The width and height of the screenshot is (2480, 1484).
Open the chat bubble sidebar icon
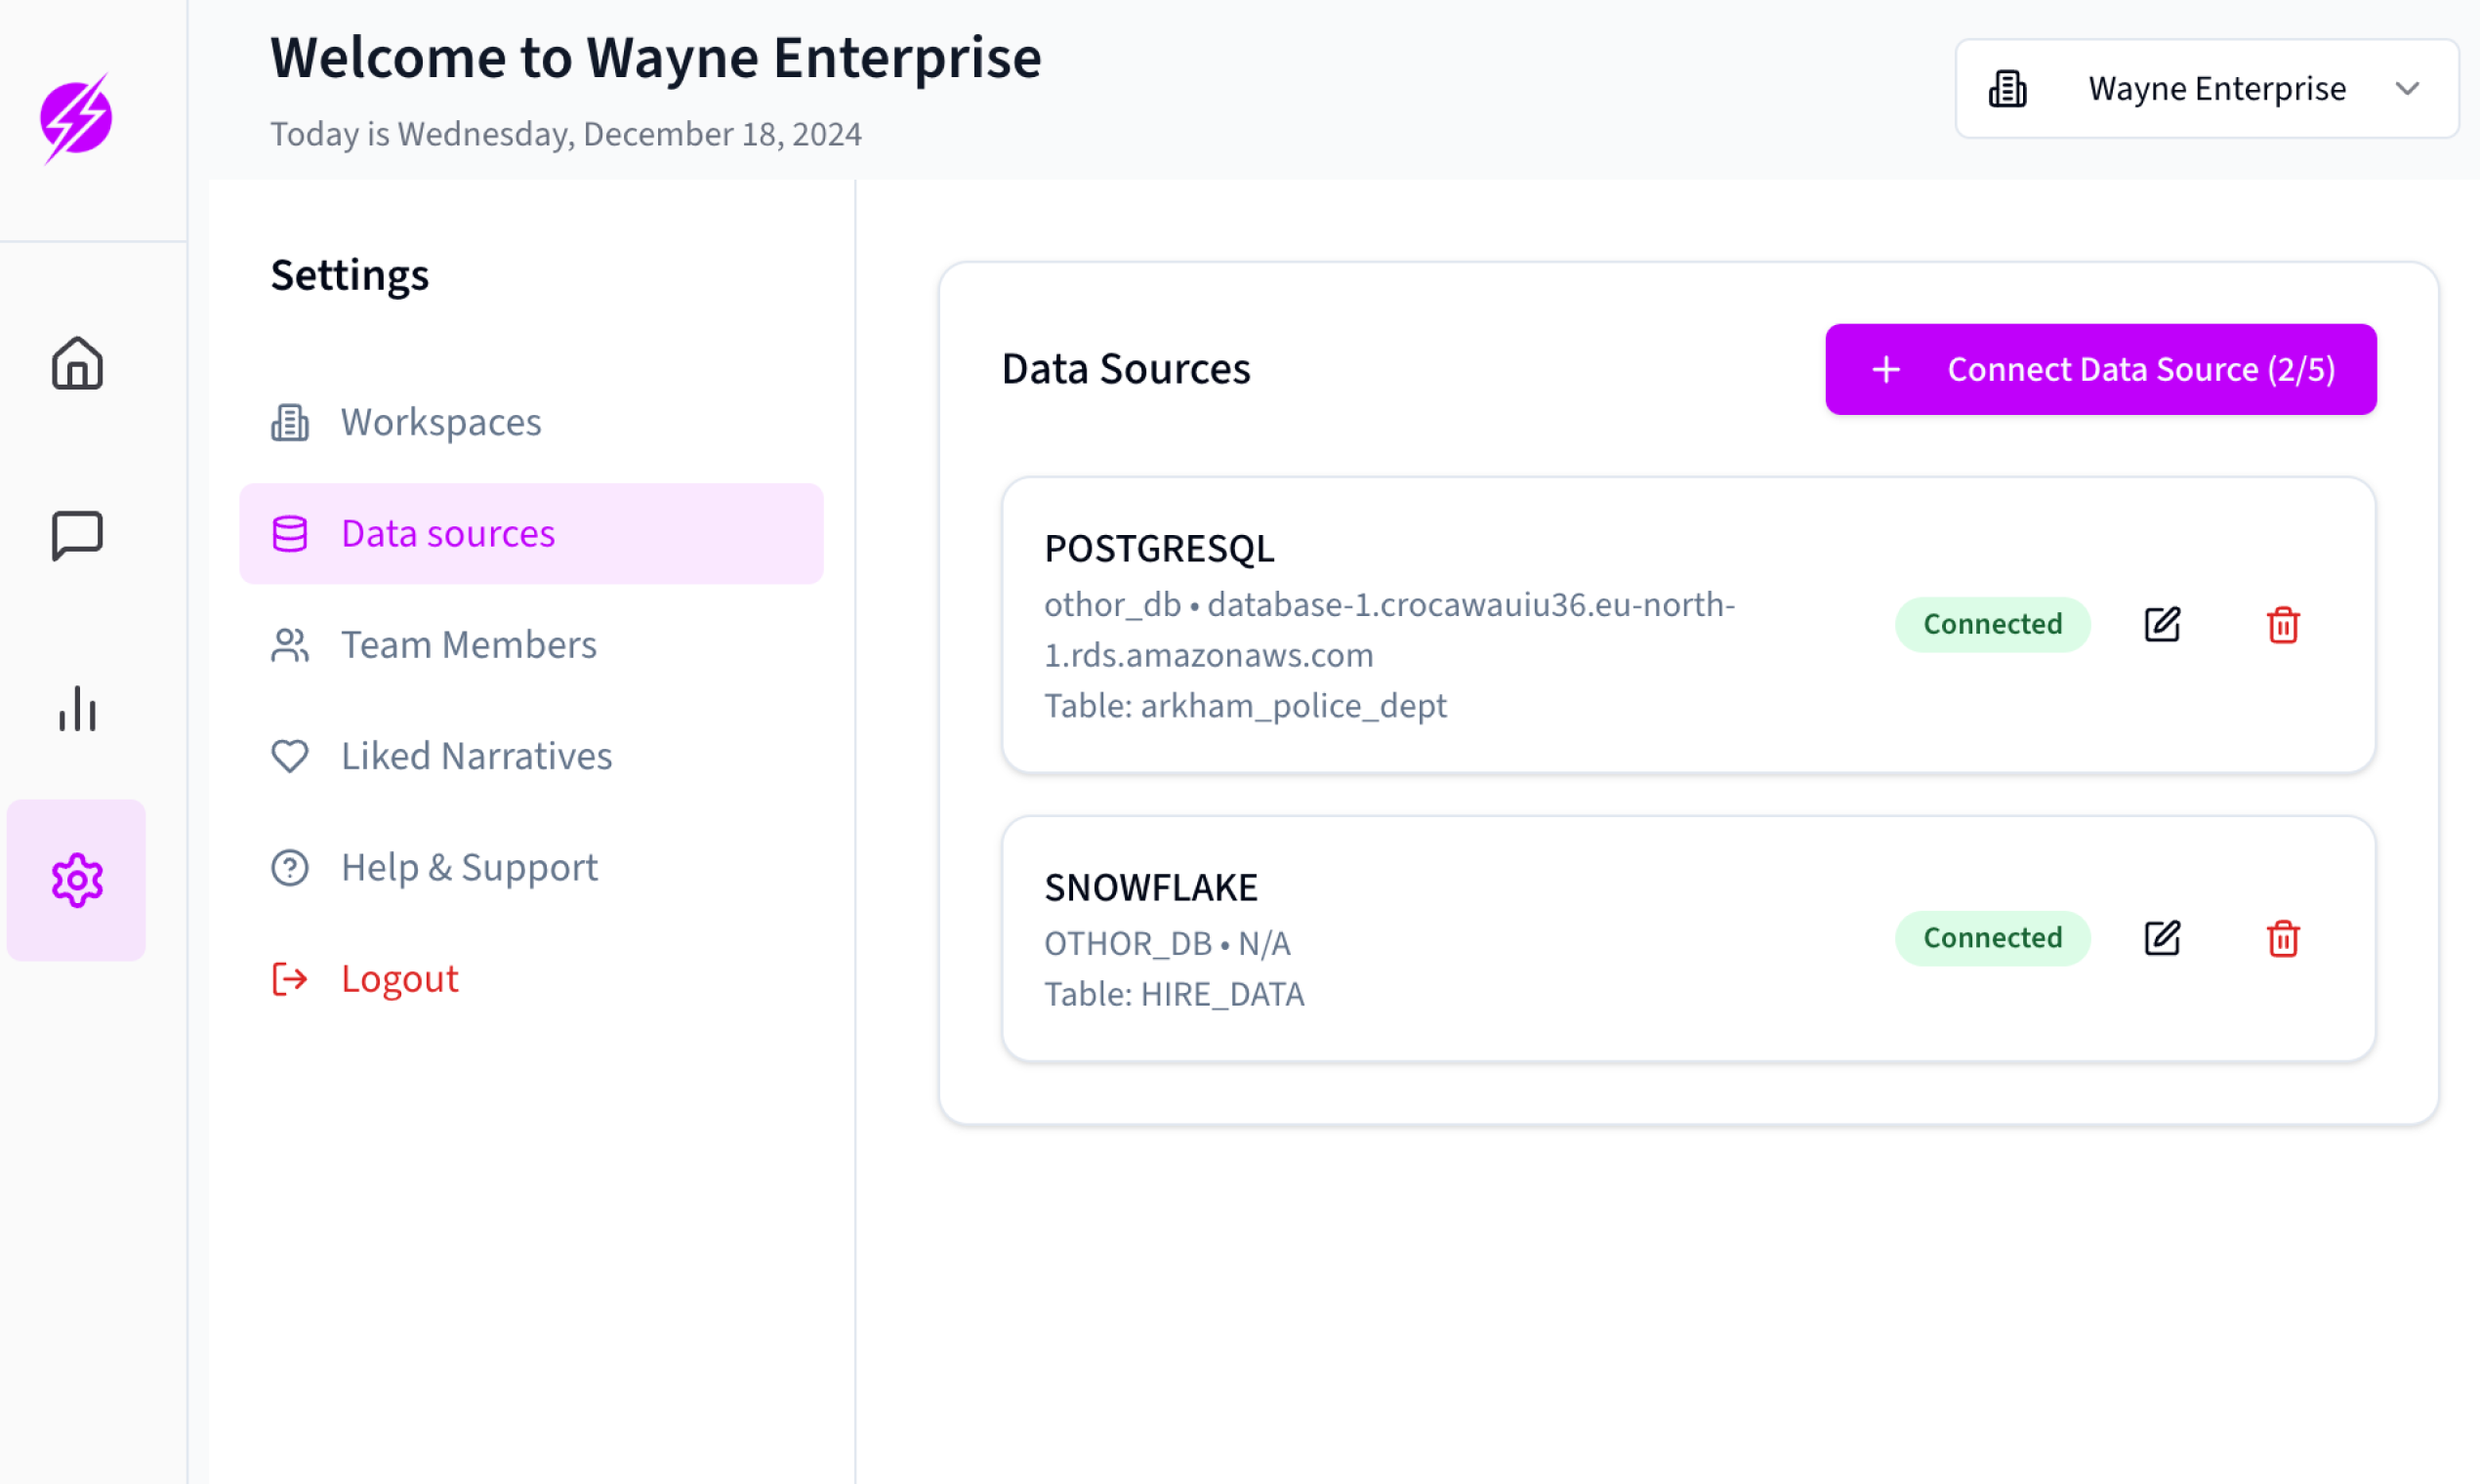click(x=77, y=536)
